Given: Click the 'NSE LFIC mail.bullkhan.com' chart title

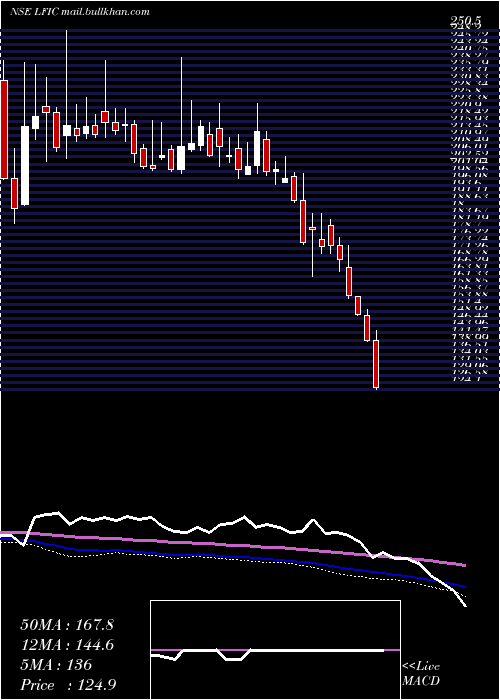Looking at the screenshot, I should coord(79,12).
